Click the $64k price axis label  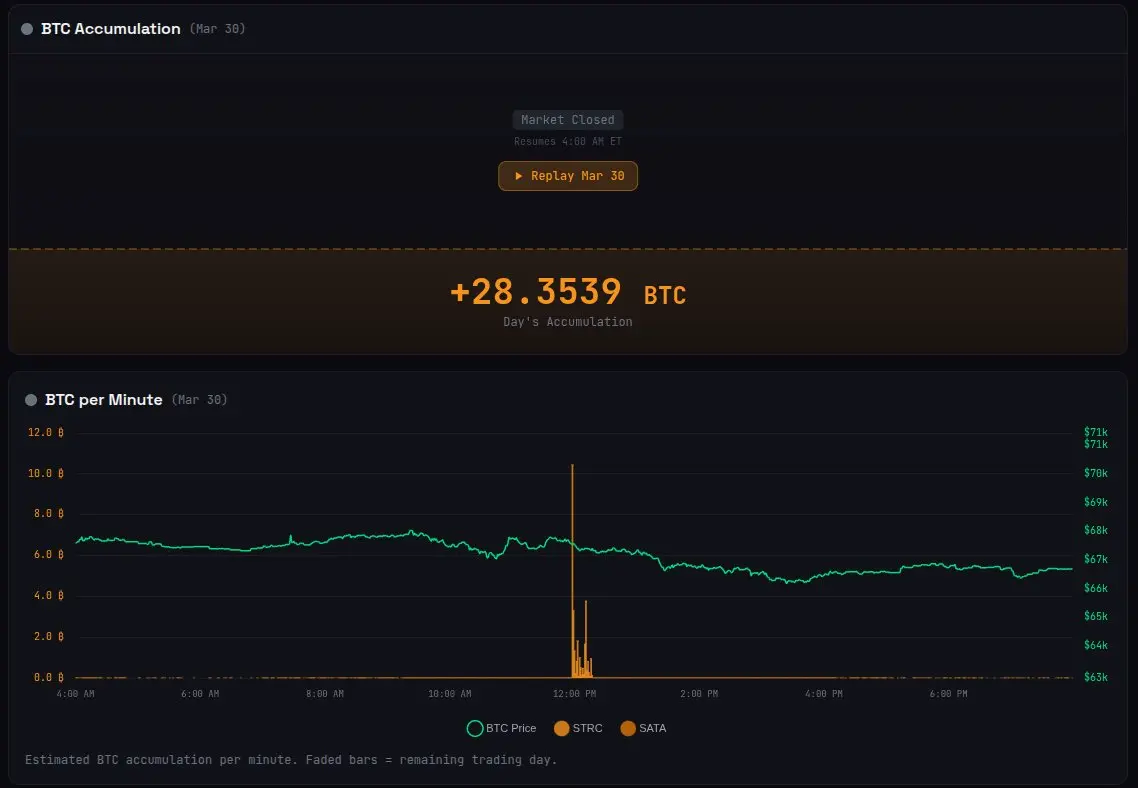pyautogui.click(x=1096, y=646)
